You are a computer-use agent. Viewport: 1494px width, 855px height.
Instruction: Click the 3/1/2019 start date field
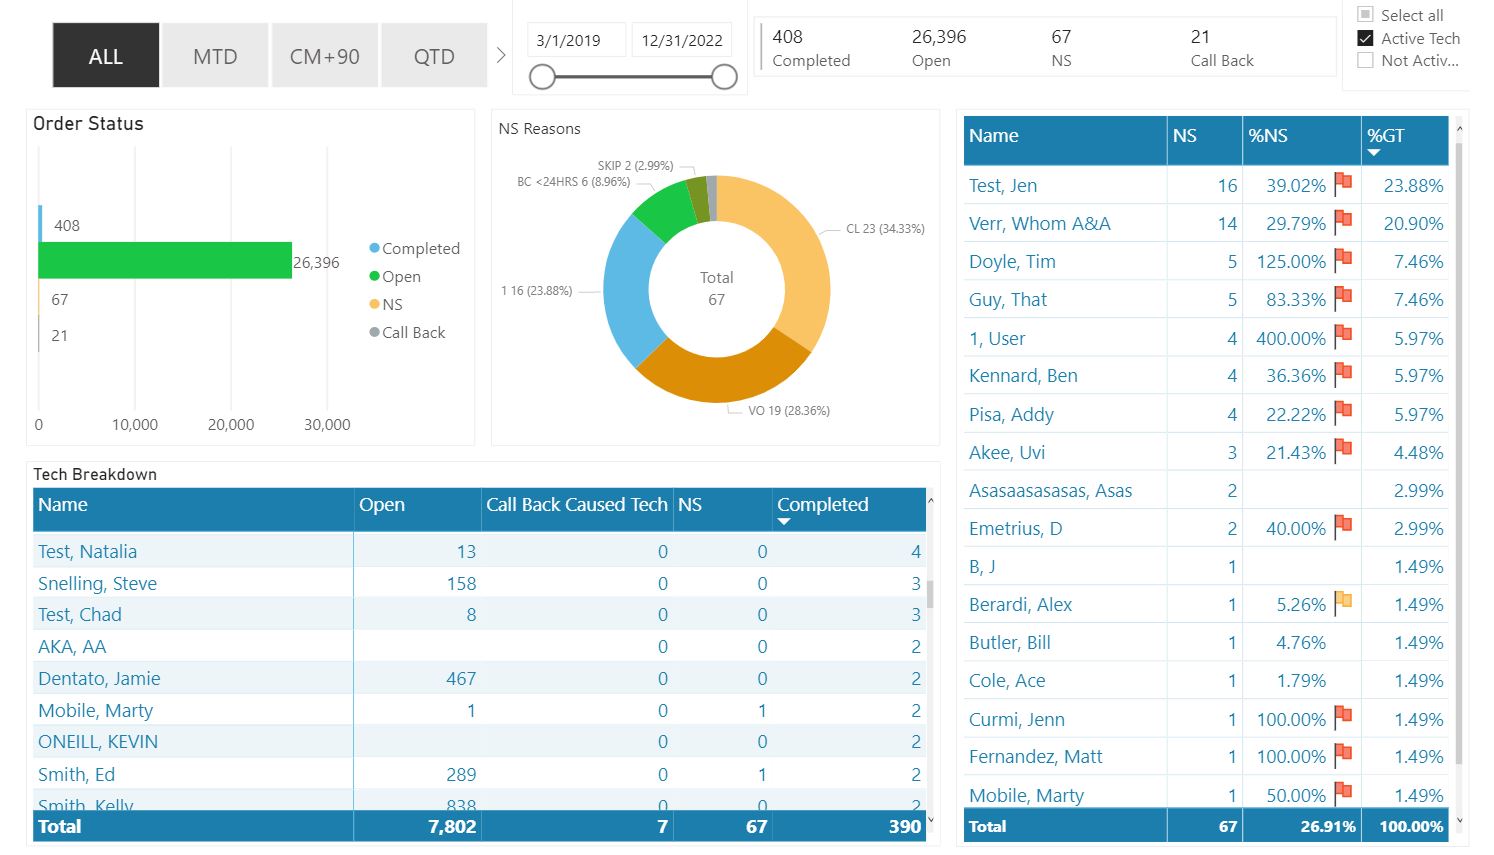[575, 39]
